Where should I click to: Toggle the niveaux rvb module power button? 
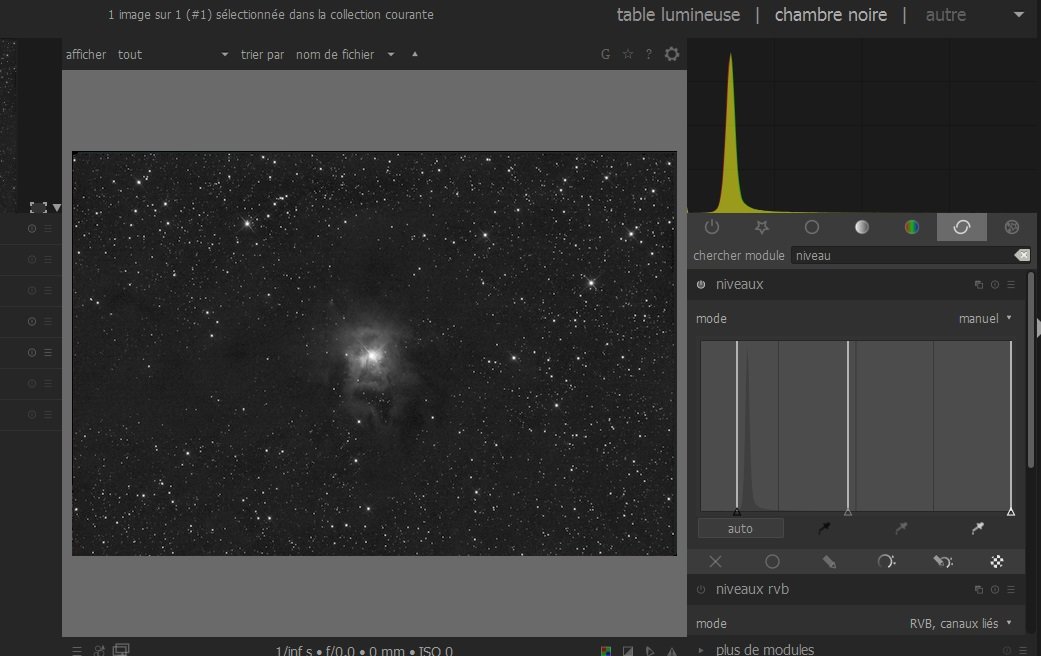click(x=701, y=589)
